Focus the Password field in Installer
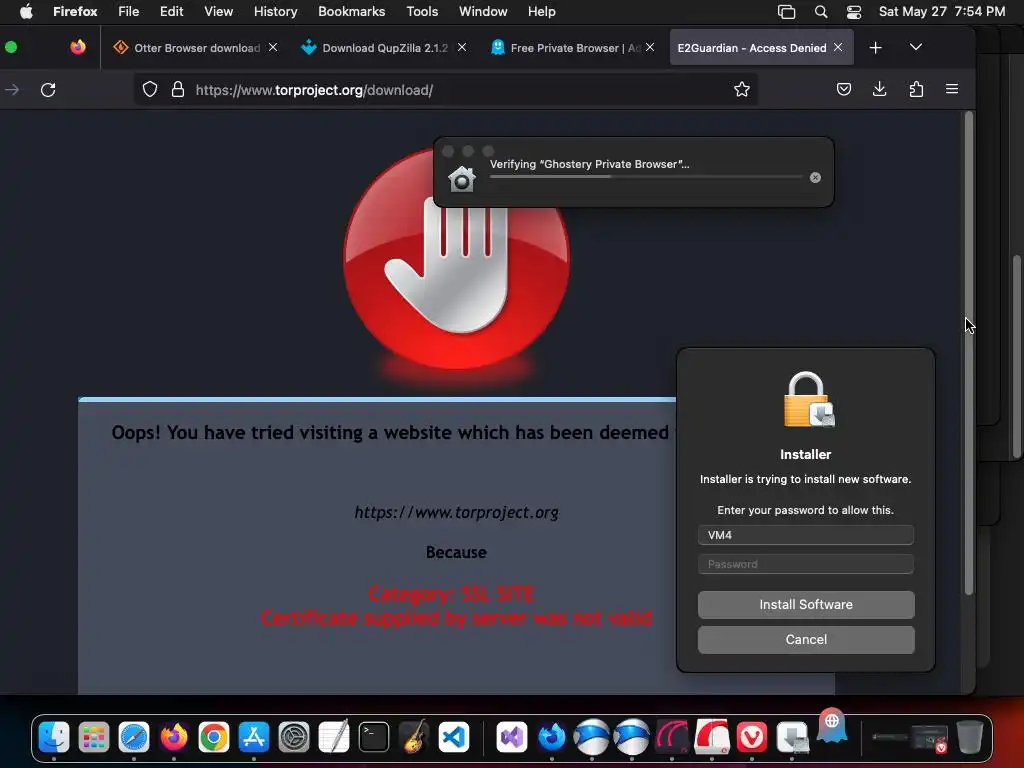Image resolution: width=1024 pixels, height=768 pixels. coord(806,564)
